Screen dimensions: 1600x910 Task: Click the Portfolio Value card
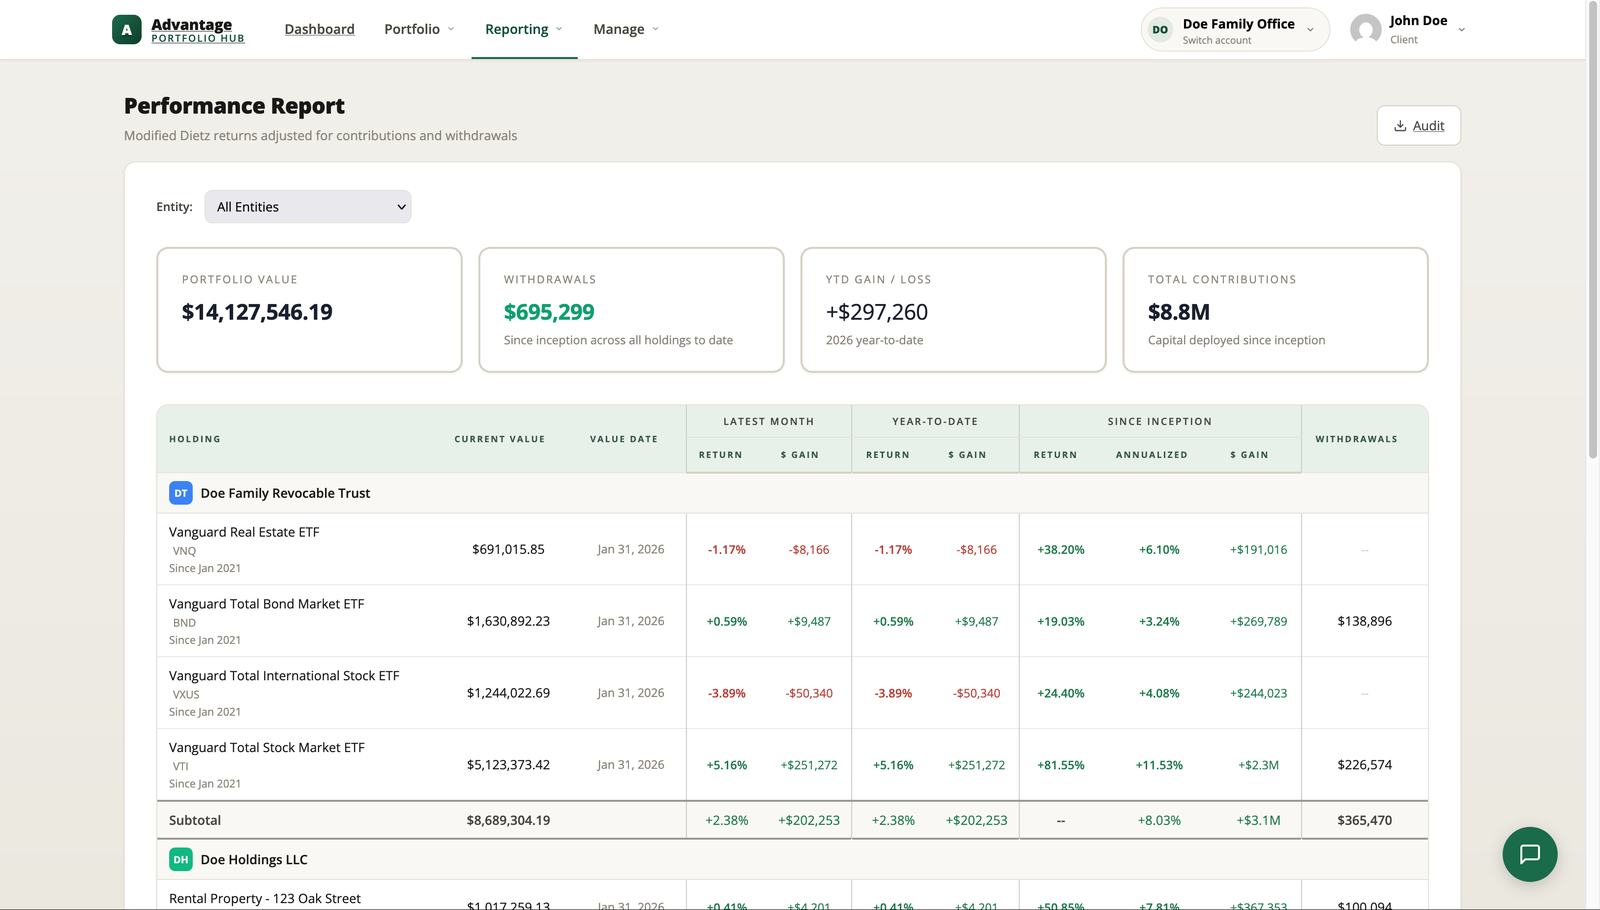[x=309, y=310]
